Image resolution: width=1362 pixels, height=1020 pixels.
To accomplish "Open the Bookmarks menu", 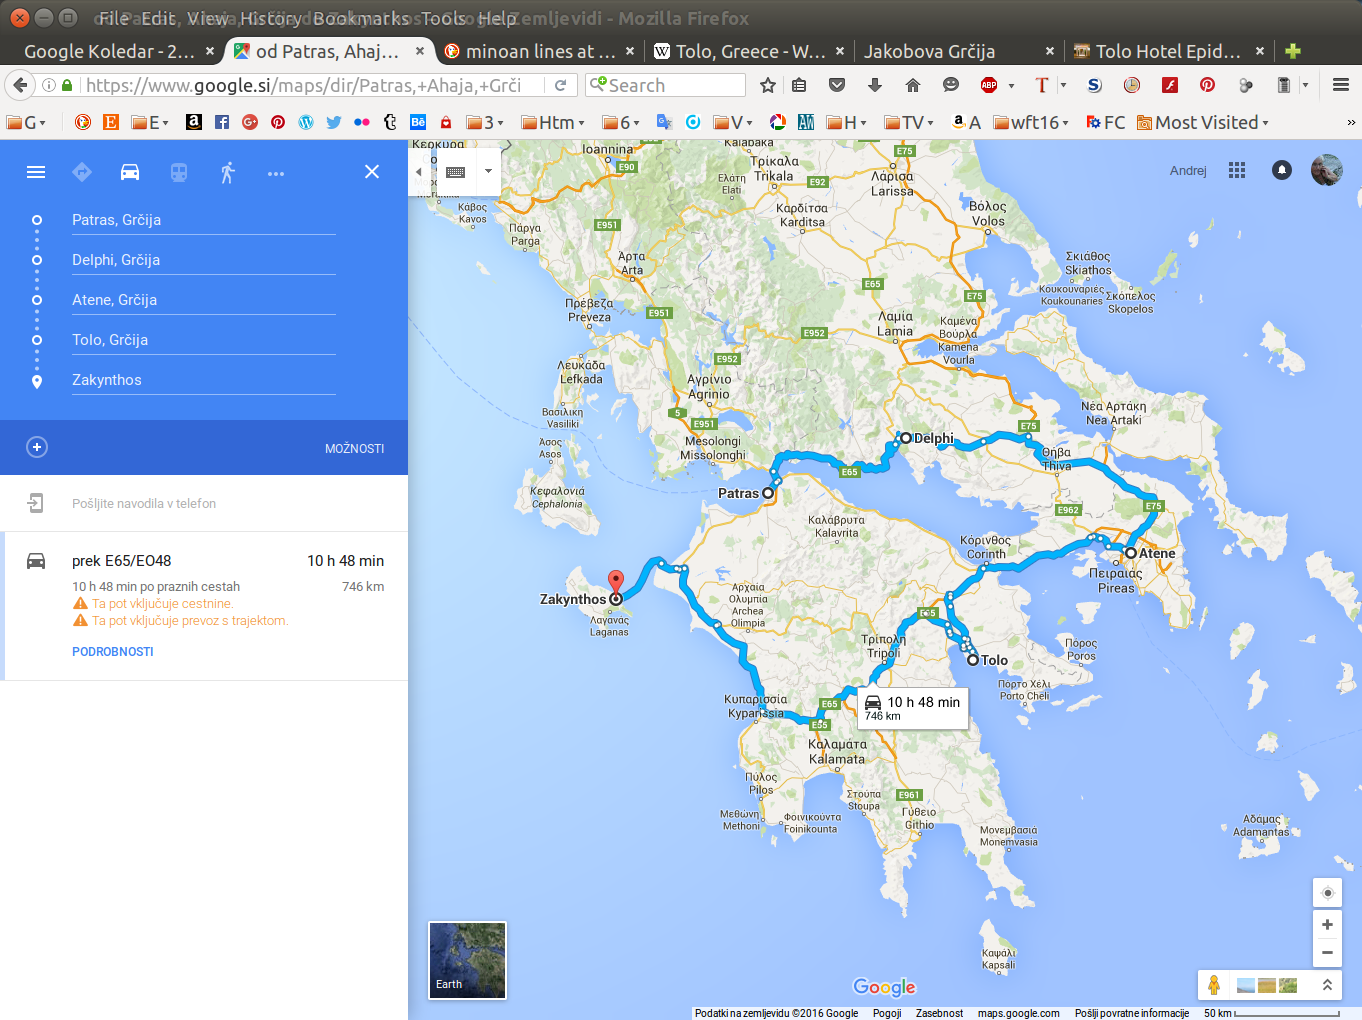I will coord(361,18).
